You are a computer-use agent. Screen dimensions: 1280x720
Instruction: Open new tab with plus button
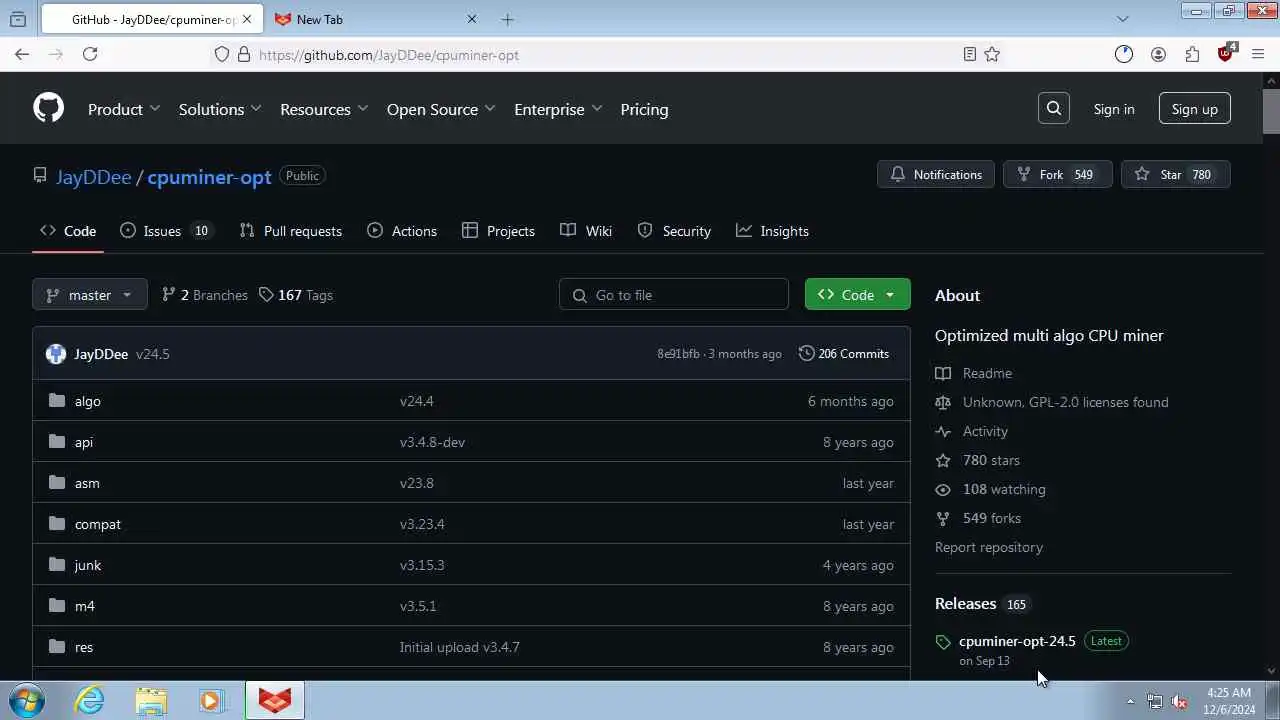click(507, 19)
